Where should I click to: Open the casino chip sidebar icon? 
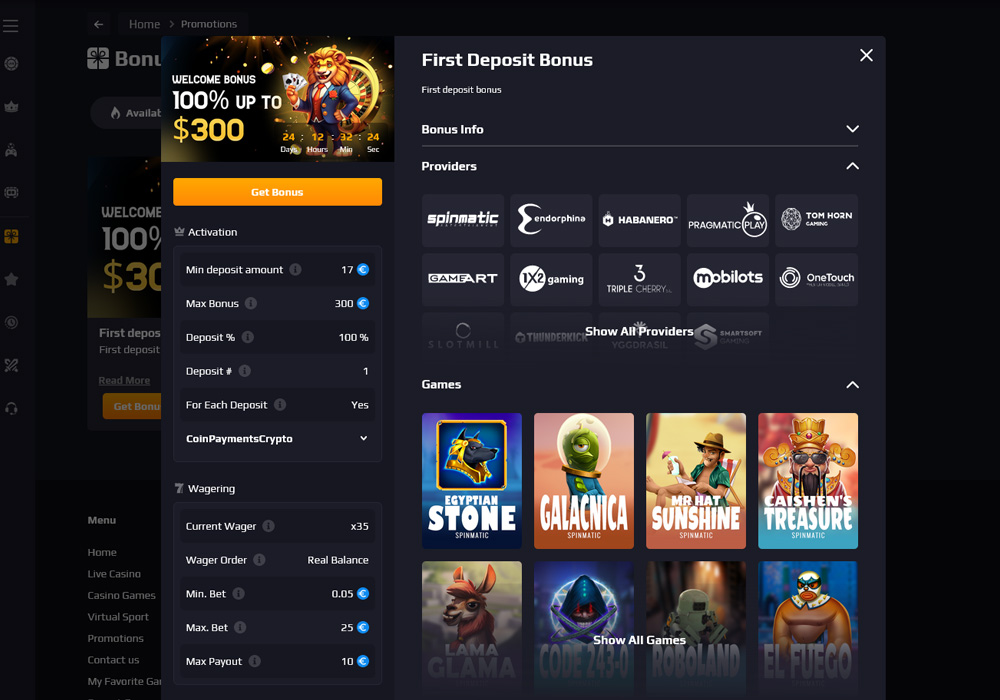pyautogui.click(x=11, y=64)
